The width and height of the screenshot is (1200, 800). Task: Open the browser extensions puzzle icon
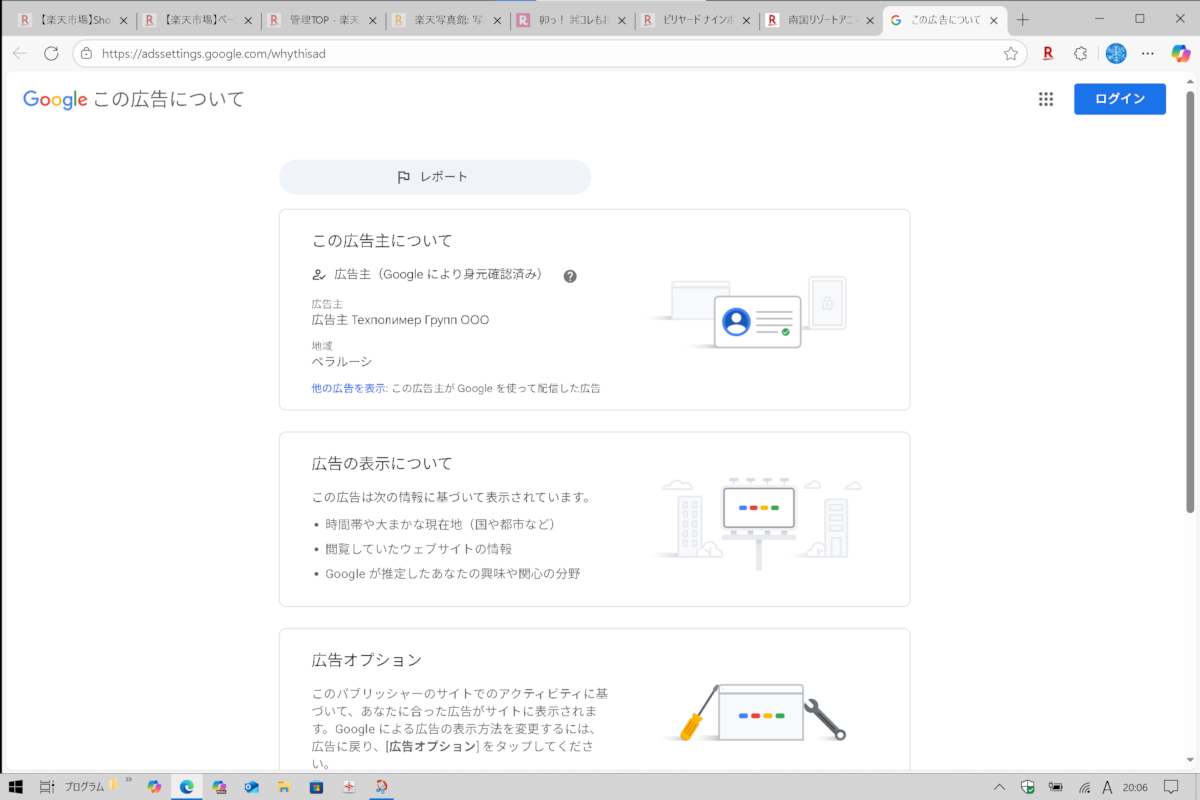tap(1080, 54)
